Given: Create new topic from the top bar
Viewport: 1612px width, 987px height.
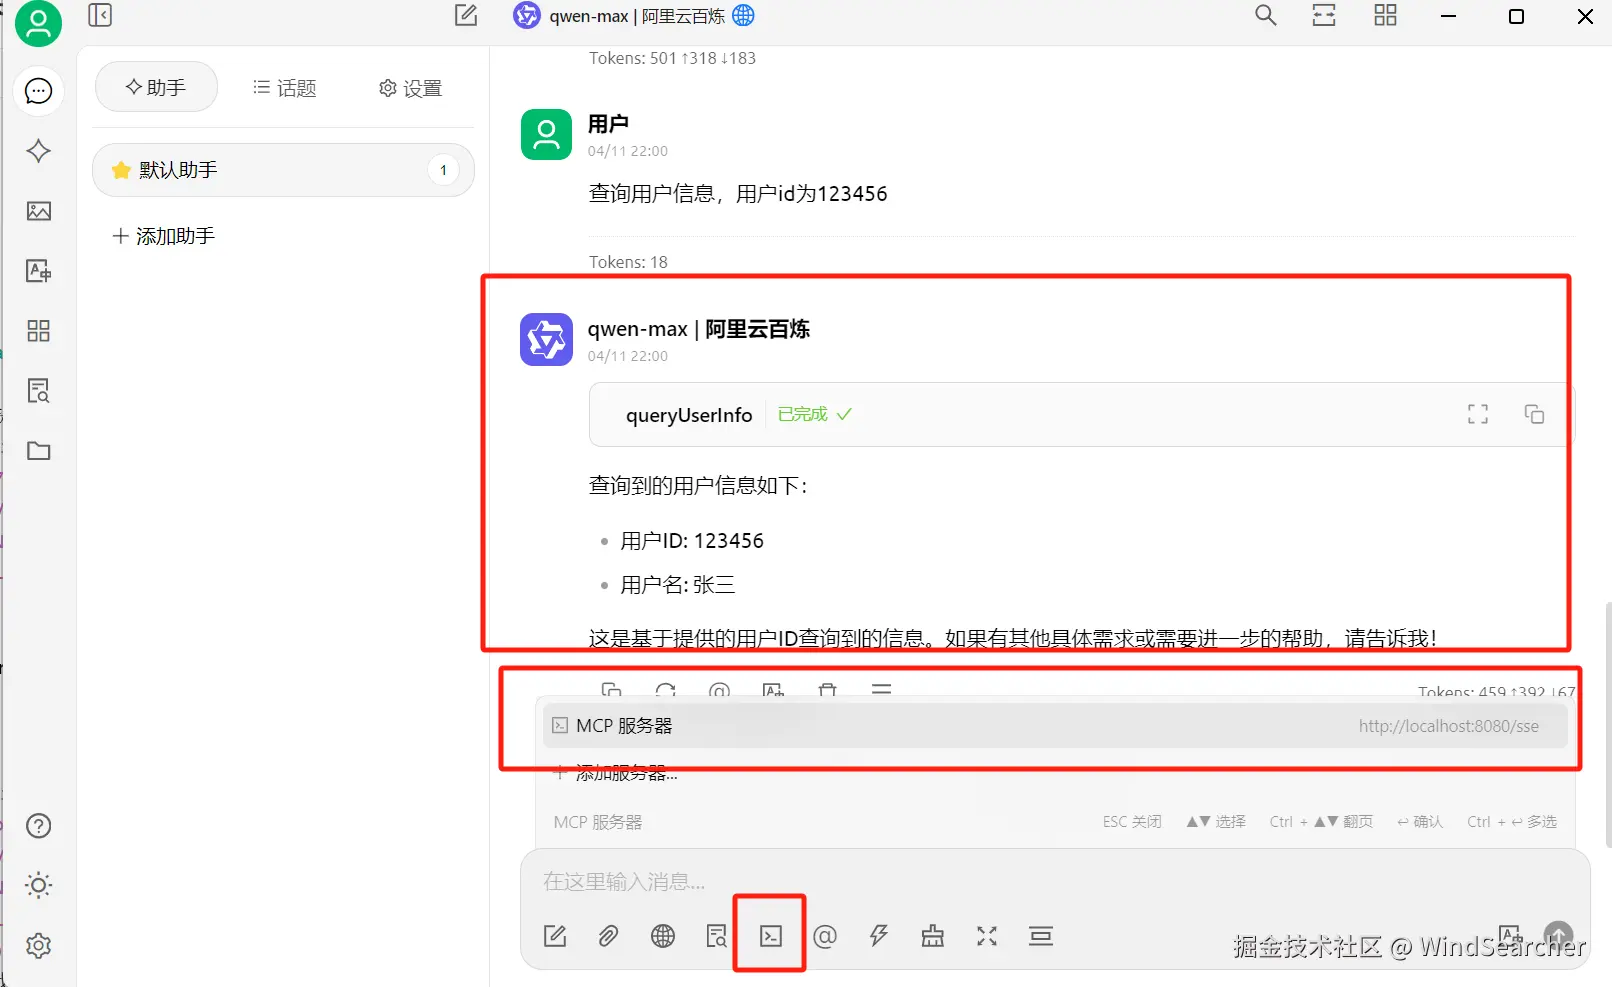Looking at the screenshot, I should (x=465, y=15).
